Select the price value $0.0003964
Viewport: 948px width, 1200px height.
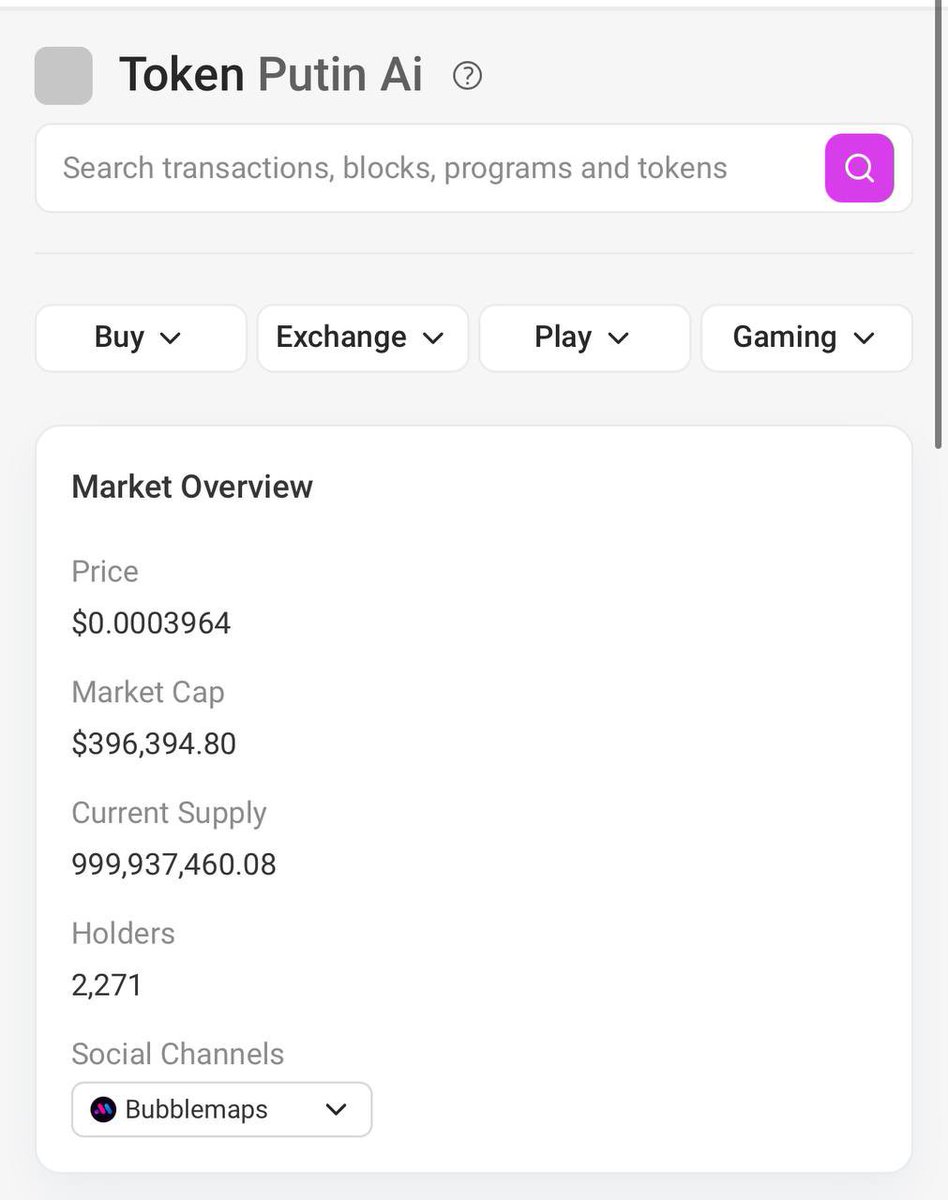[151, 623]
